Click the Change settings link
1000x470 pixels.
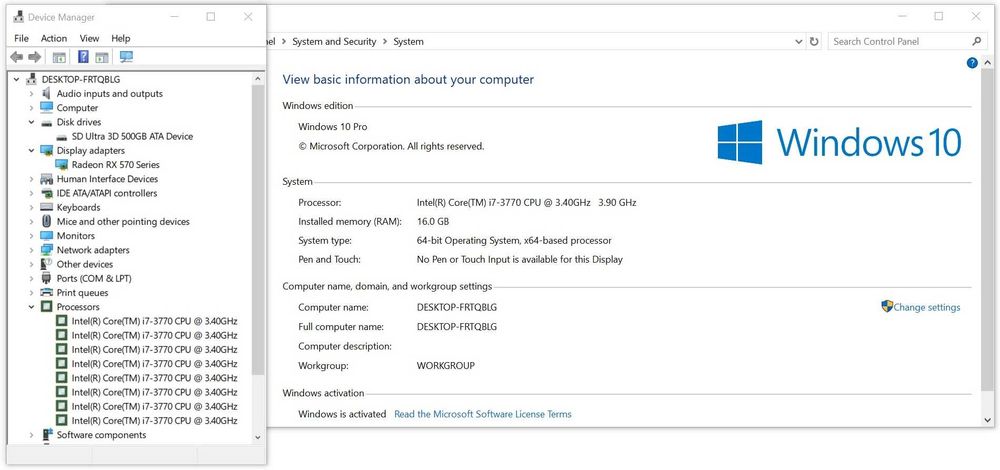click(x=926, y=308)
